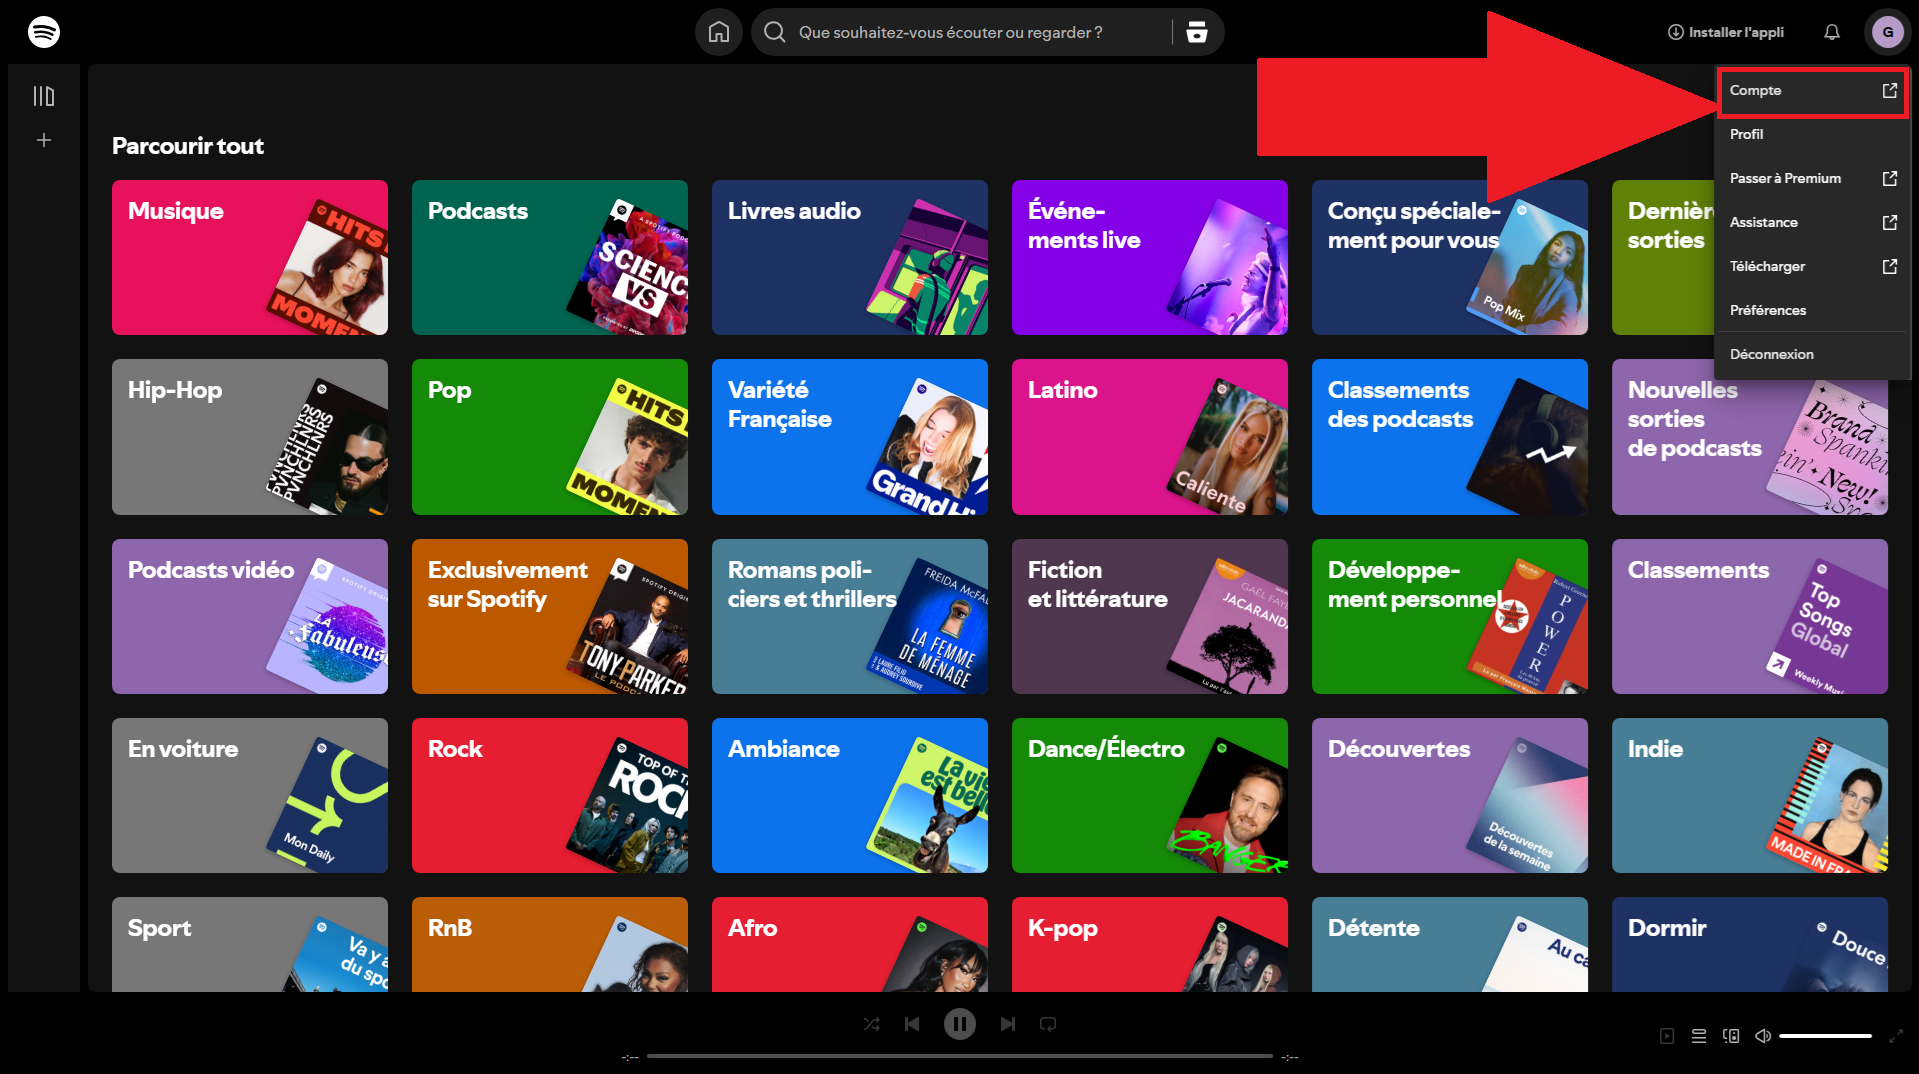Open the Dance/Électro card

[x=1150, y=796]
